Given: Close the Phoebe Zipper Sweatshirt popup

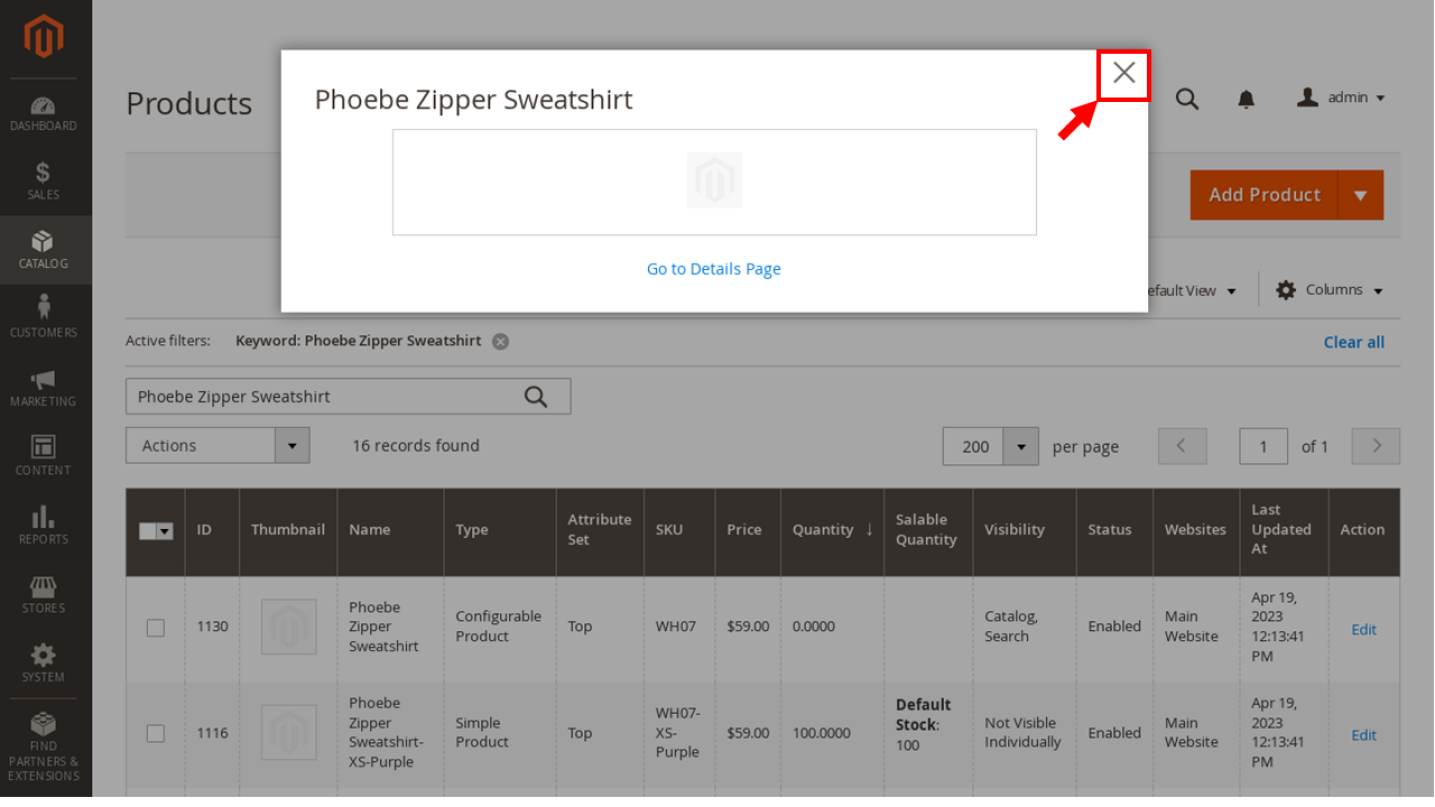Looking at the screenshot, I should [1123, 74].
